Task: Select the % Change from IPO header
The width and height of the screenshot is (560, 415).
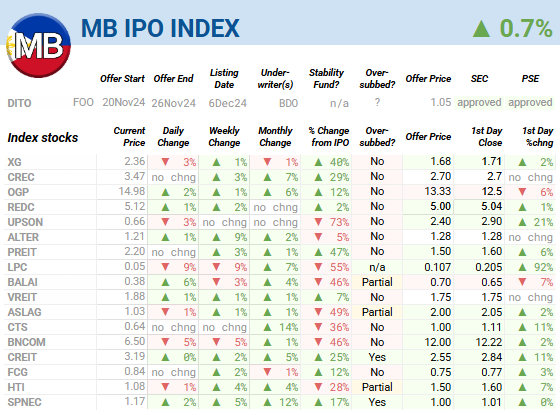Action: 330,136
